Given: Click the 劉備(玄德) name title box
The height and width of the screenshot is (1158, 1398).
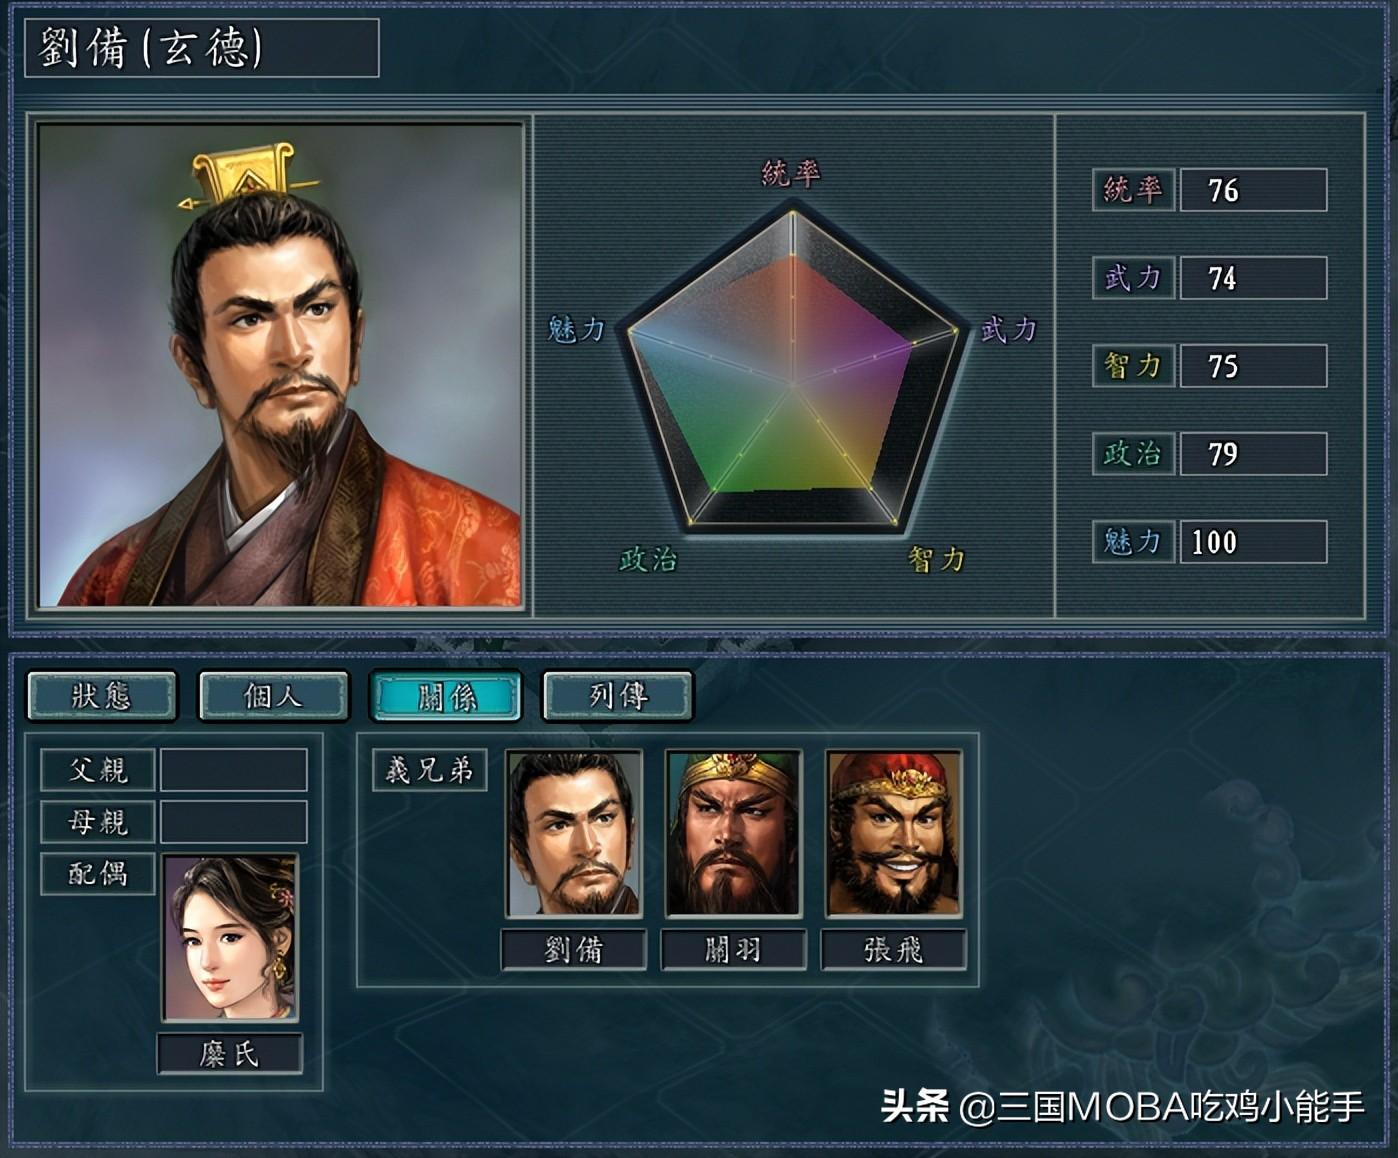Looking at the screenshot, I should [201, 47].
